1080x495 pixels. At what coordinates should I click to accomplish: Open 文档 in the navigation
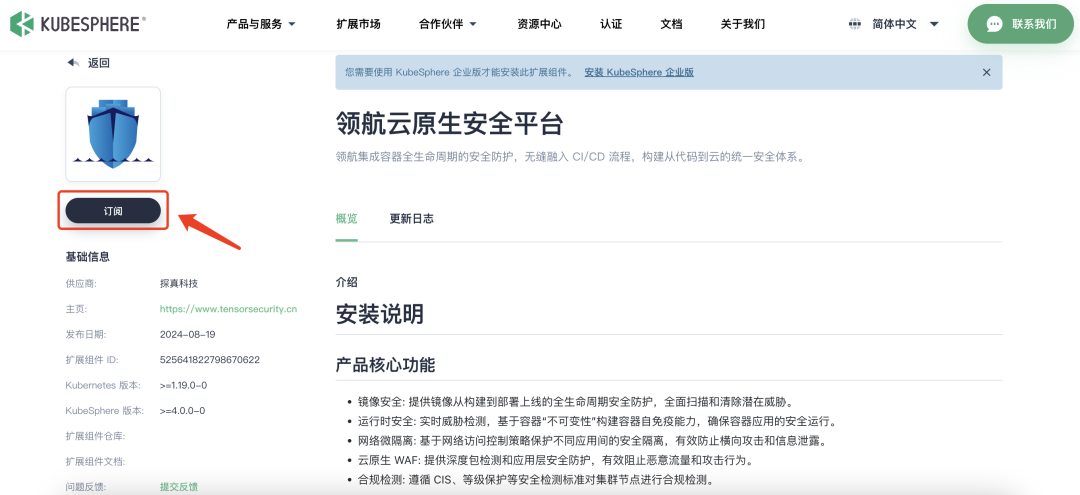[671, 24]
